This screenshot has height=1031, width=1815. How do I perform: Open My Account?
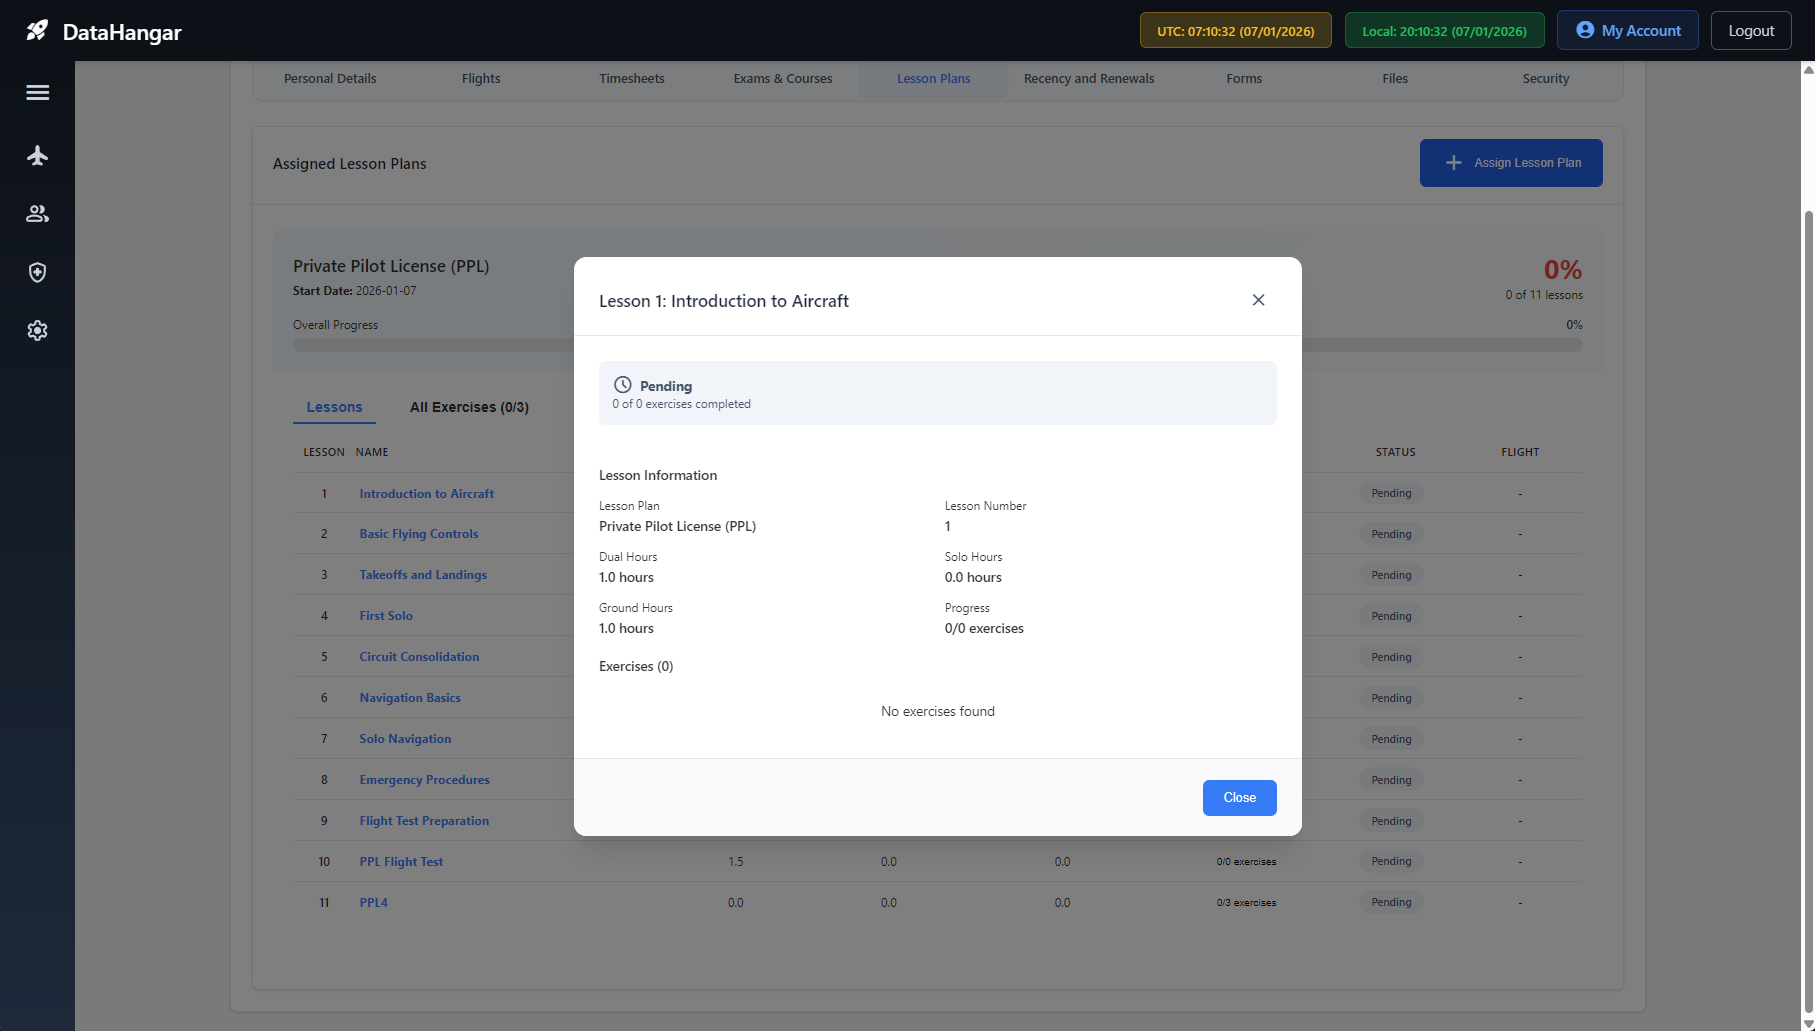click(x=1627, y=31)
